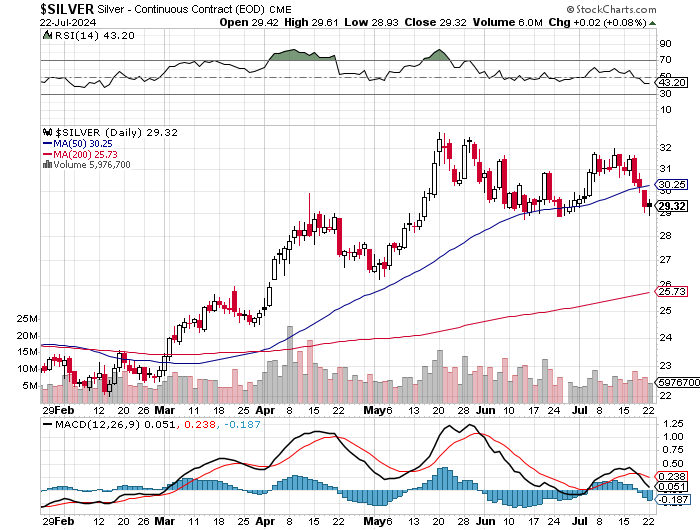This screenshot has height=530, width=700.
Task: Click the RSI 43.20 value tag
Action: [673, 81]
